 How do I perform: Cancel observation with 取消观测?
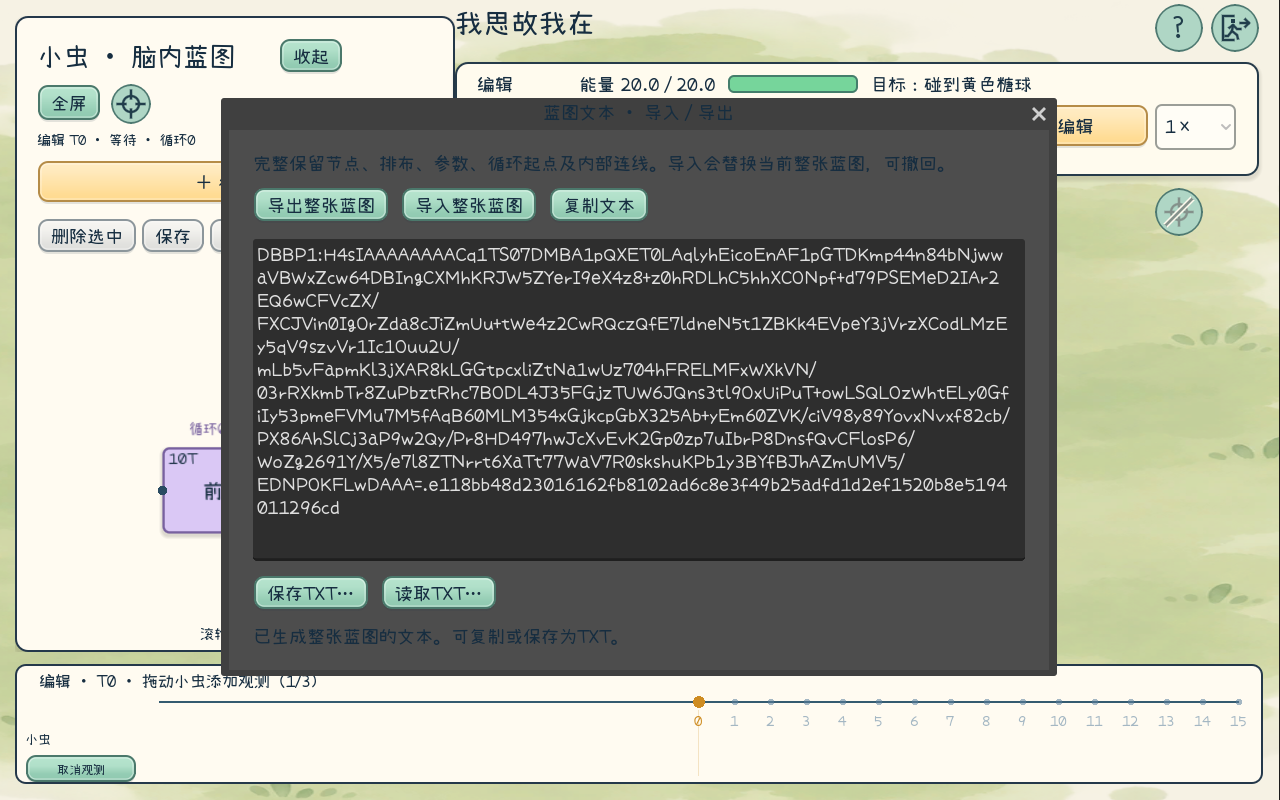81,769
